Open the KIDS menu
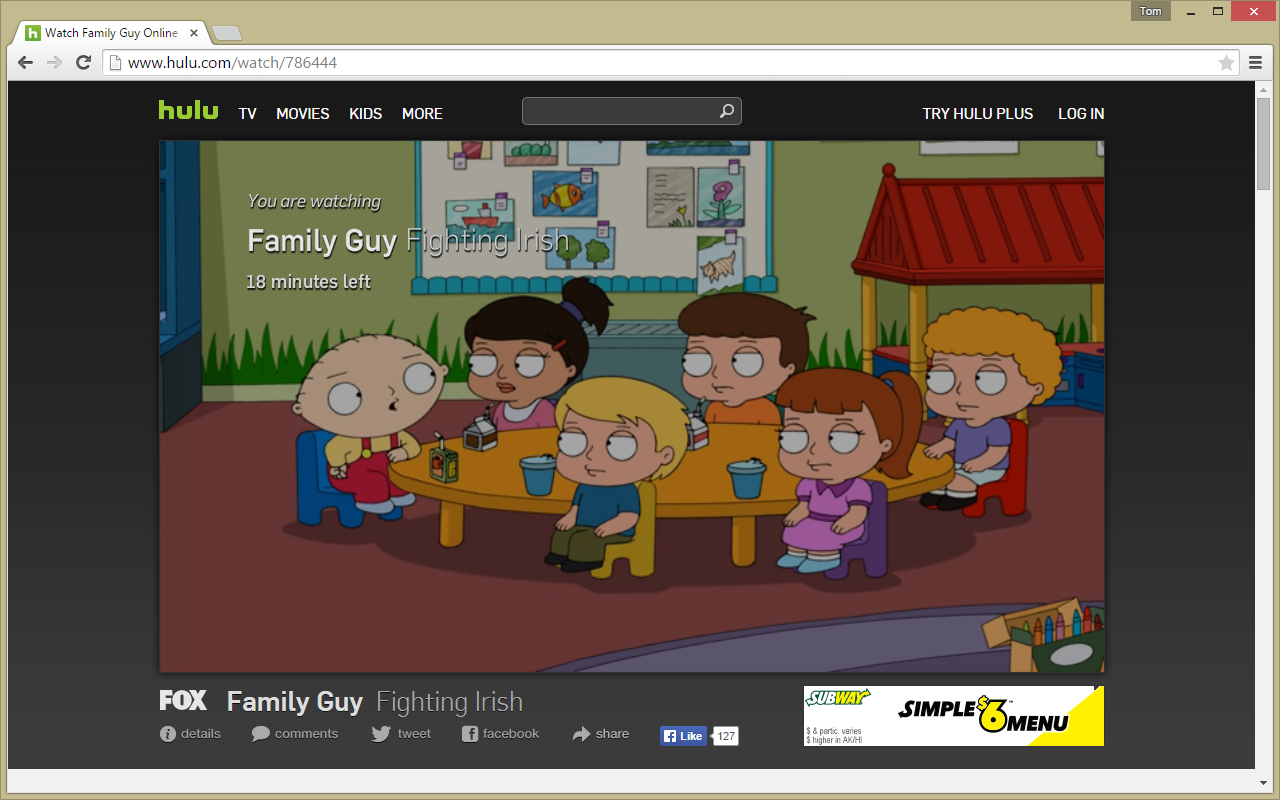Screen dimensions: 1280x800 pyautogui.click(x=366, y=114)
